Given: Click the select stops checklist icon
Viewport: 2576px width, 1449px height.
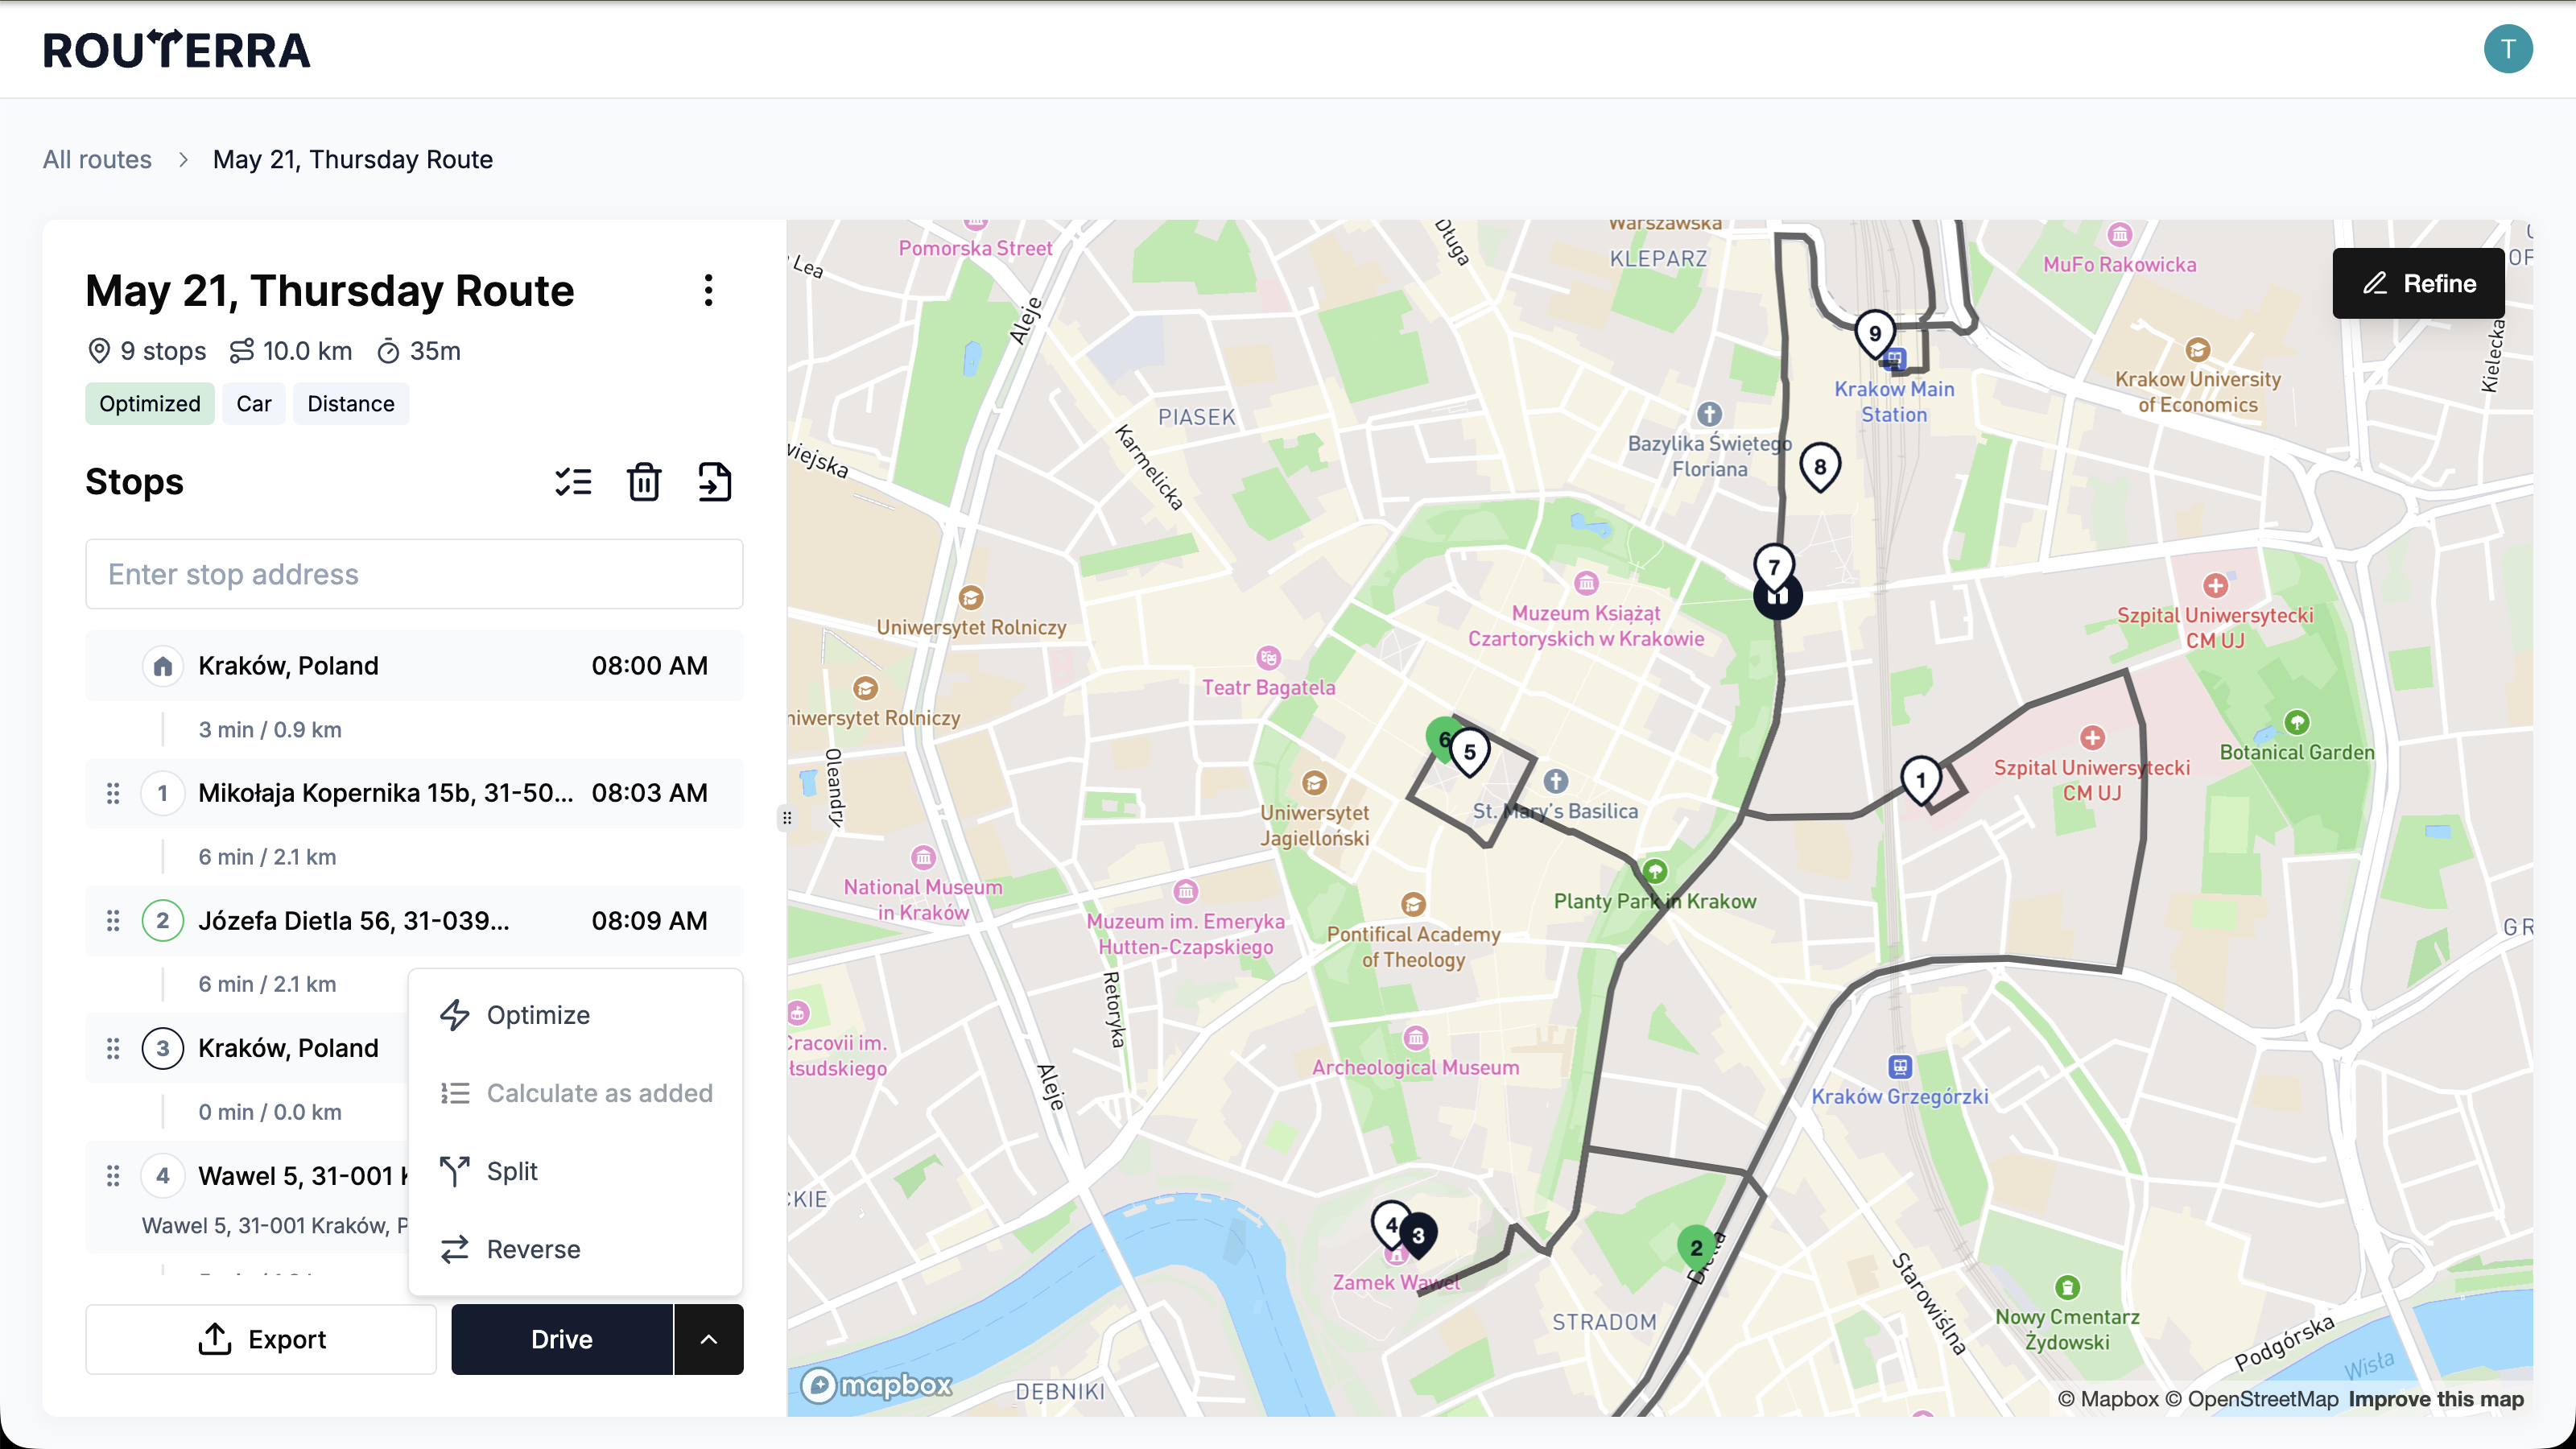Looking at the screenshot, I should [574, 482].
